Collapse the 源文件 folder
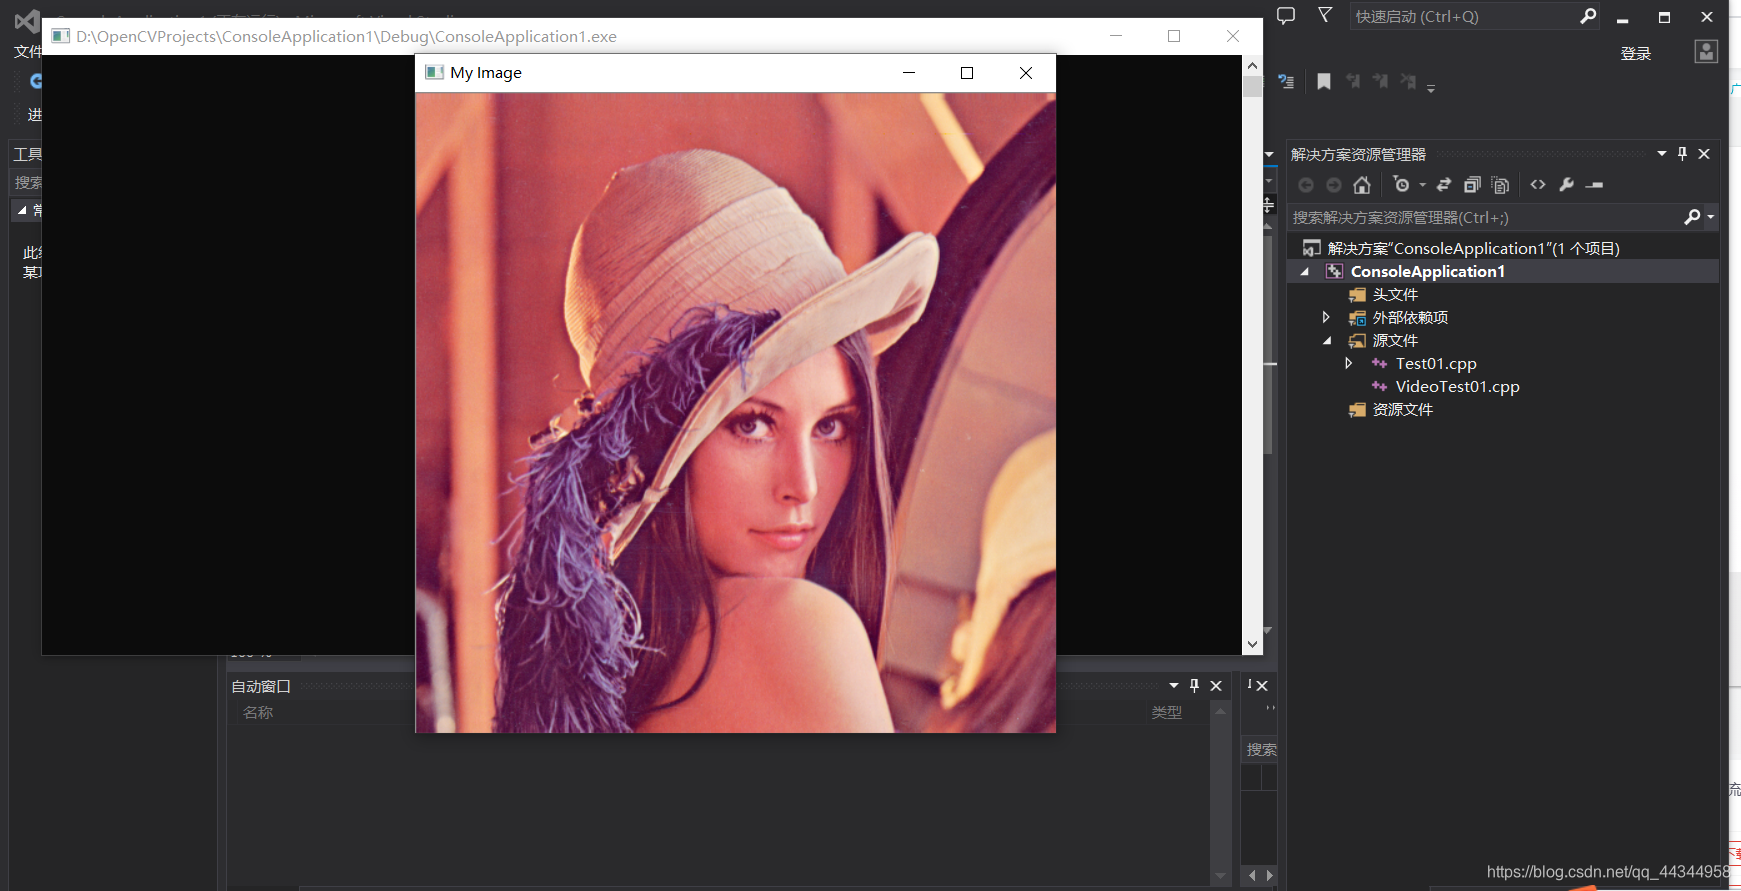This screenshot has height=891, width=1741. click(1327, 341)
